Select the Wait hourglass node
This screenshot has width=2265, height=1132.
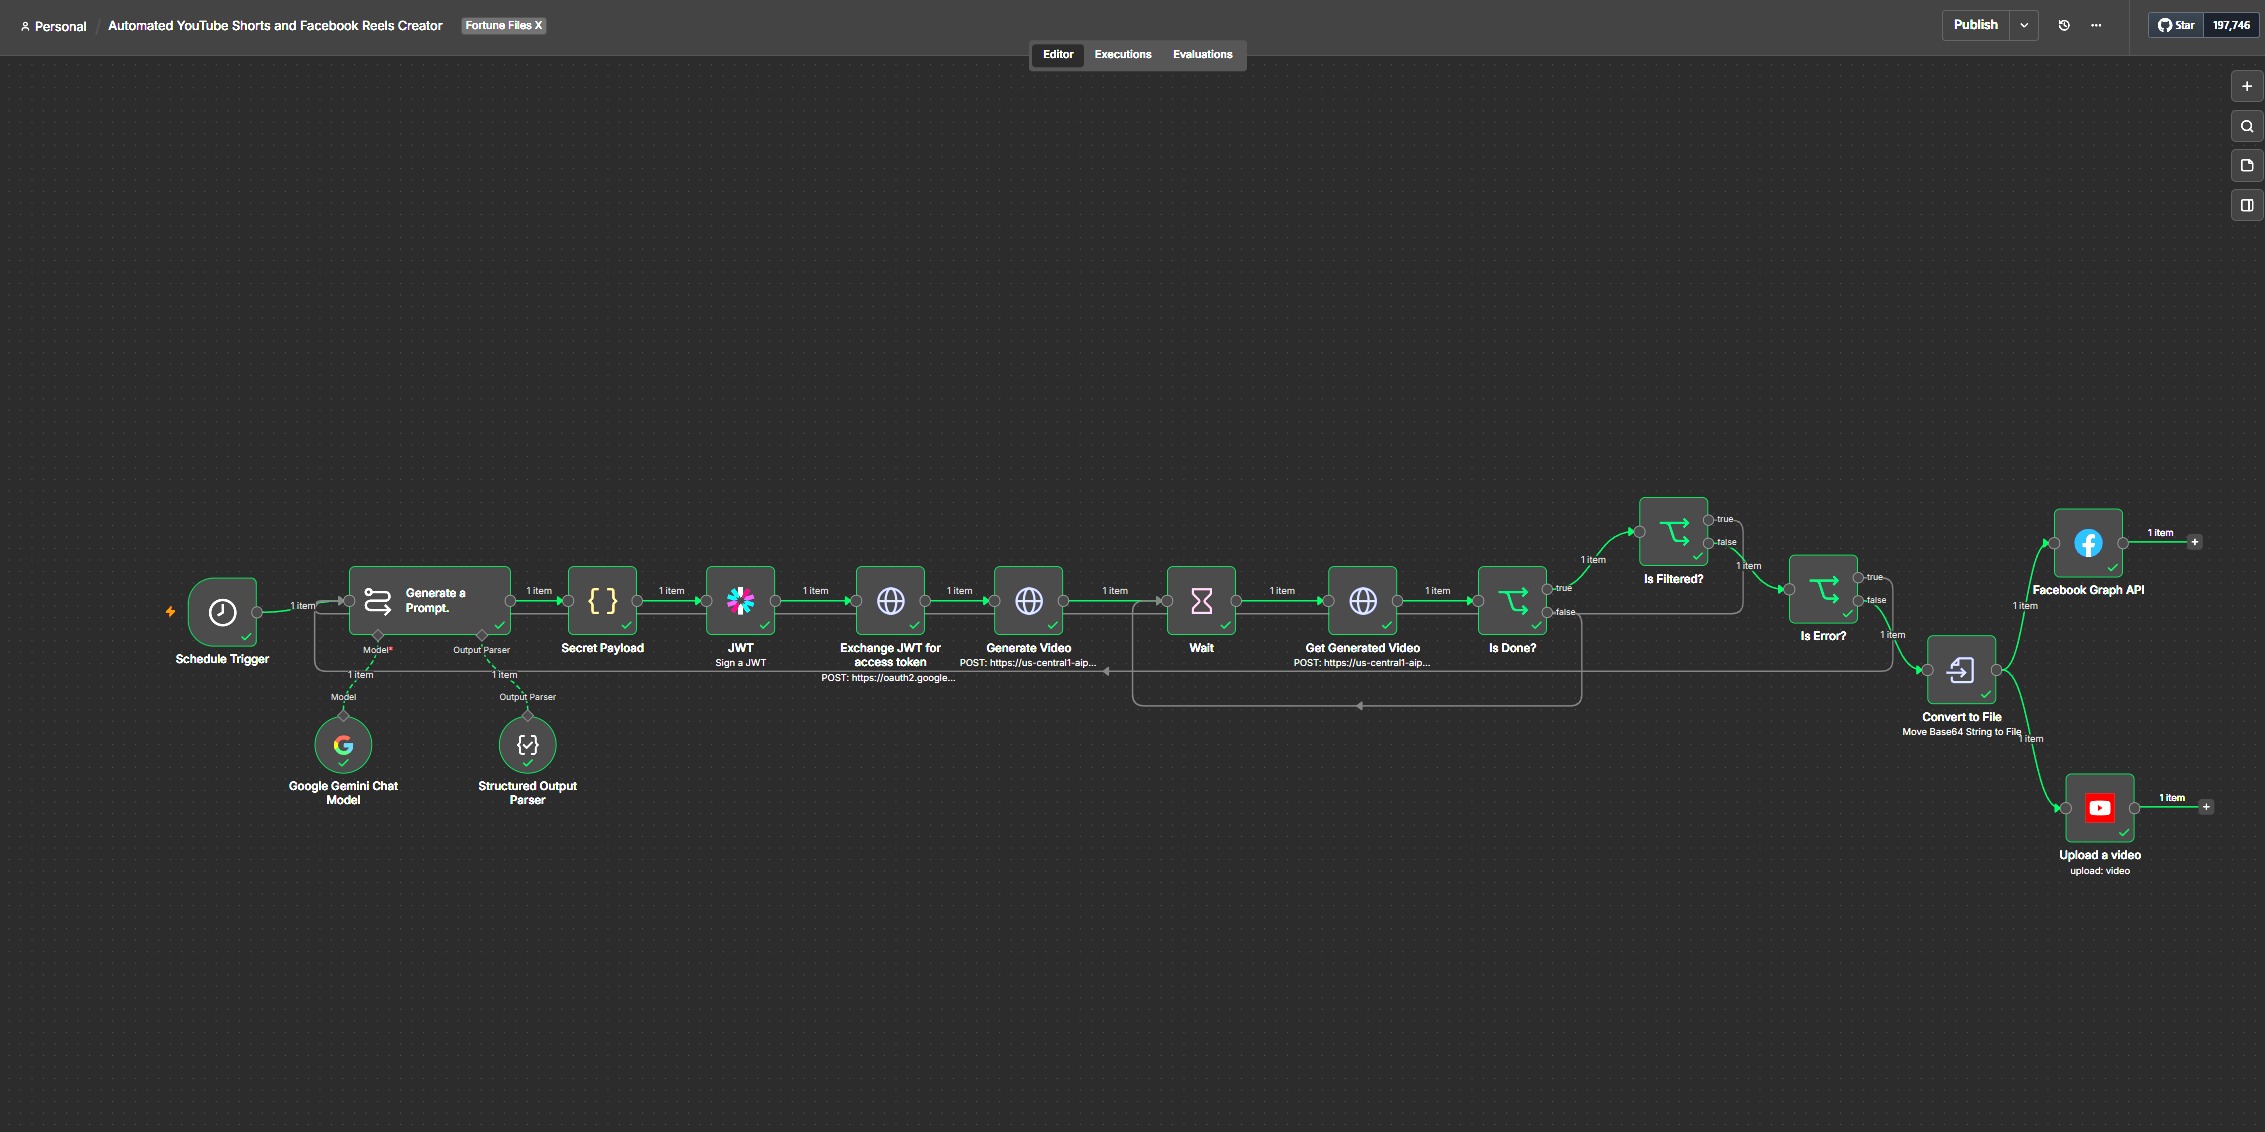click(x=1201, y=601)
